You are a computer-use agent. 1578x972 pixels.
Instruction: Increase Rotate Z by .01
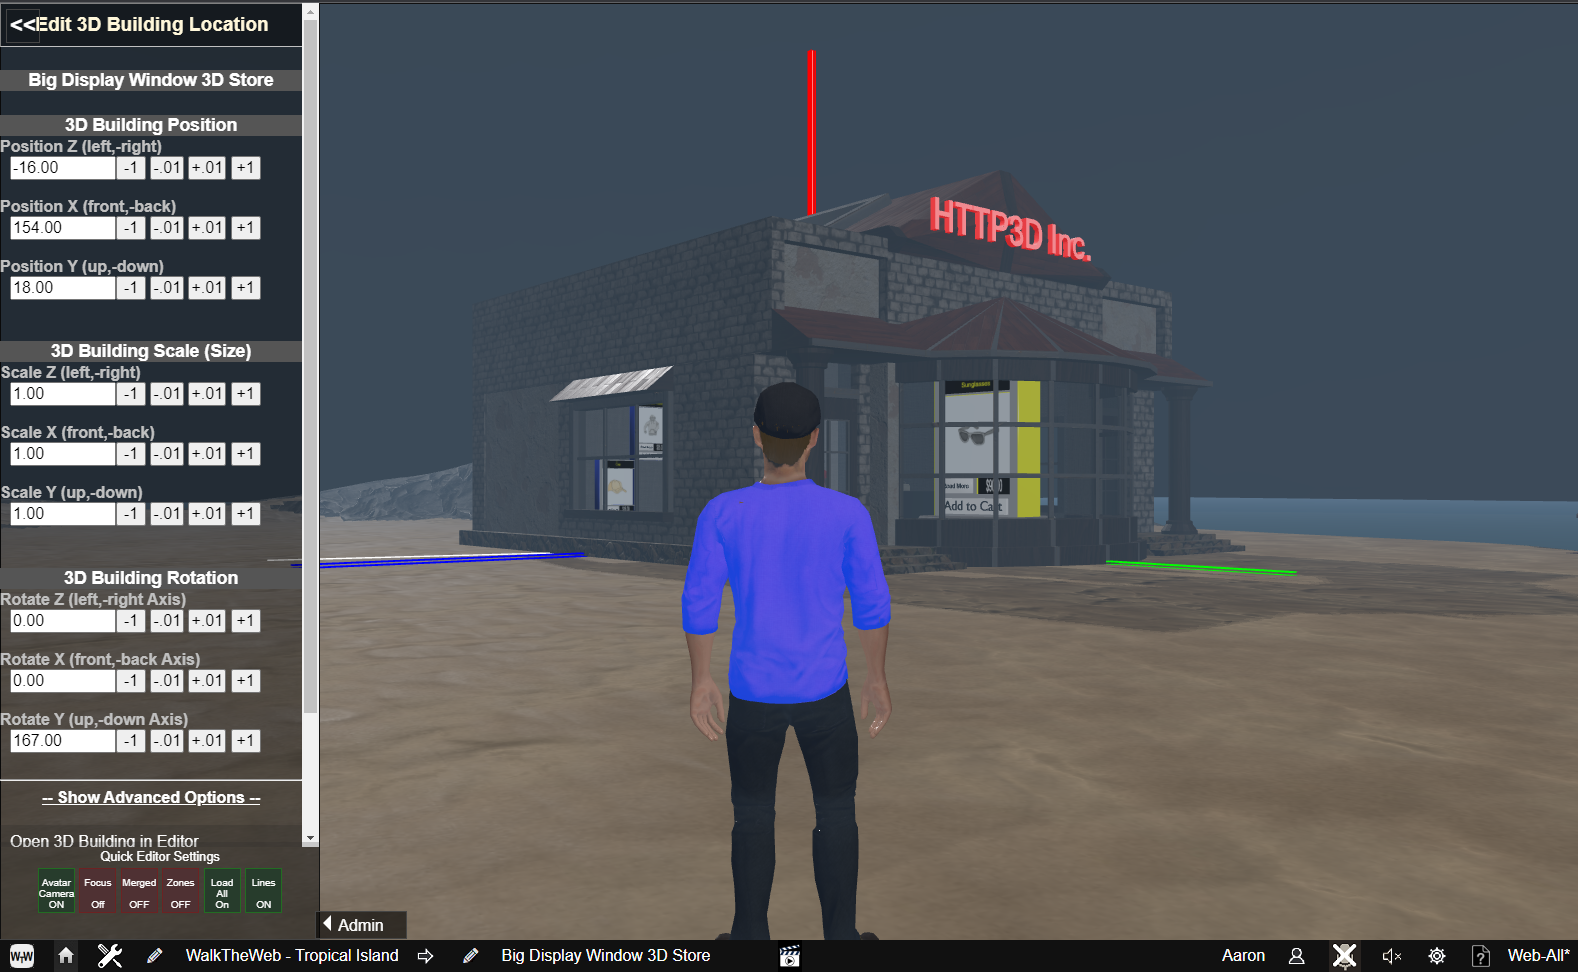tap(207, 621)
